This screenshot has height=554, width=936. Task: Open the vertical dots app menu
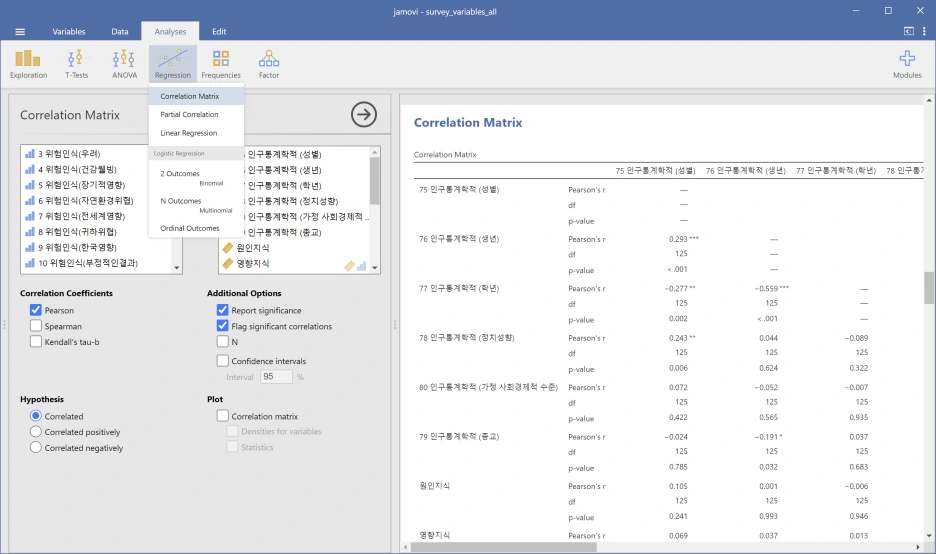[x=924, y=31]
